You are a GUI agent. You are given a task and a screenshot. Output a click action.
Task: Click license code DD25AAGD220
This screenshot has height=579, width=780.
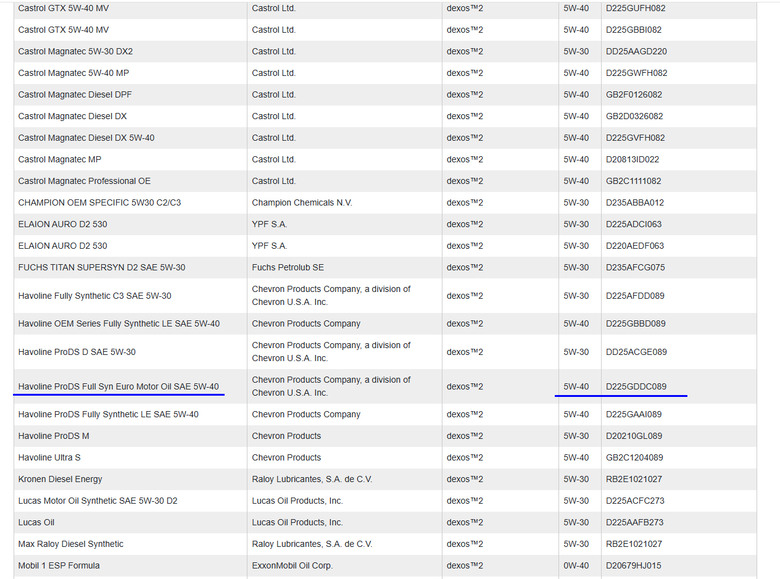[x=636, y=51]
